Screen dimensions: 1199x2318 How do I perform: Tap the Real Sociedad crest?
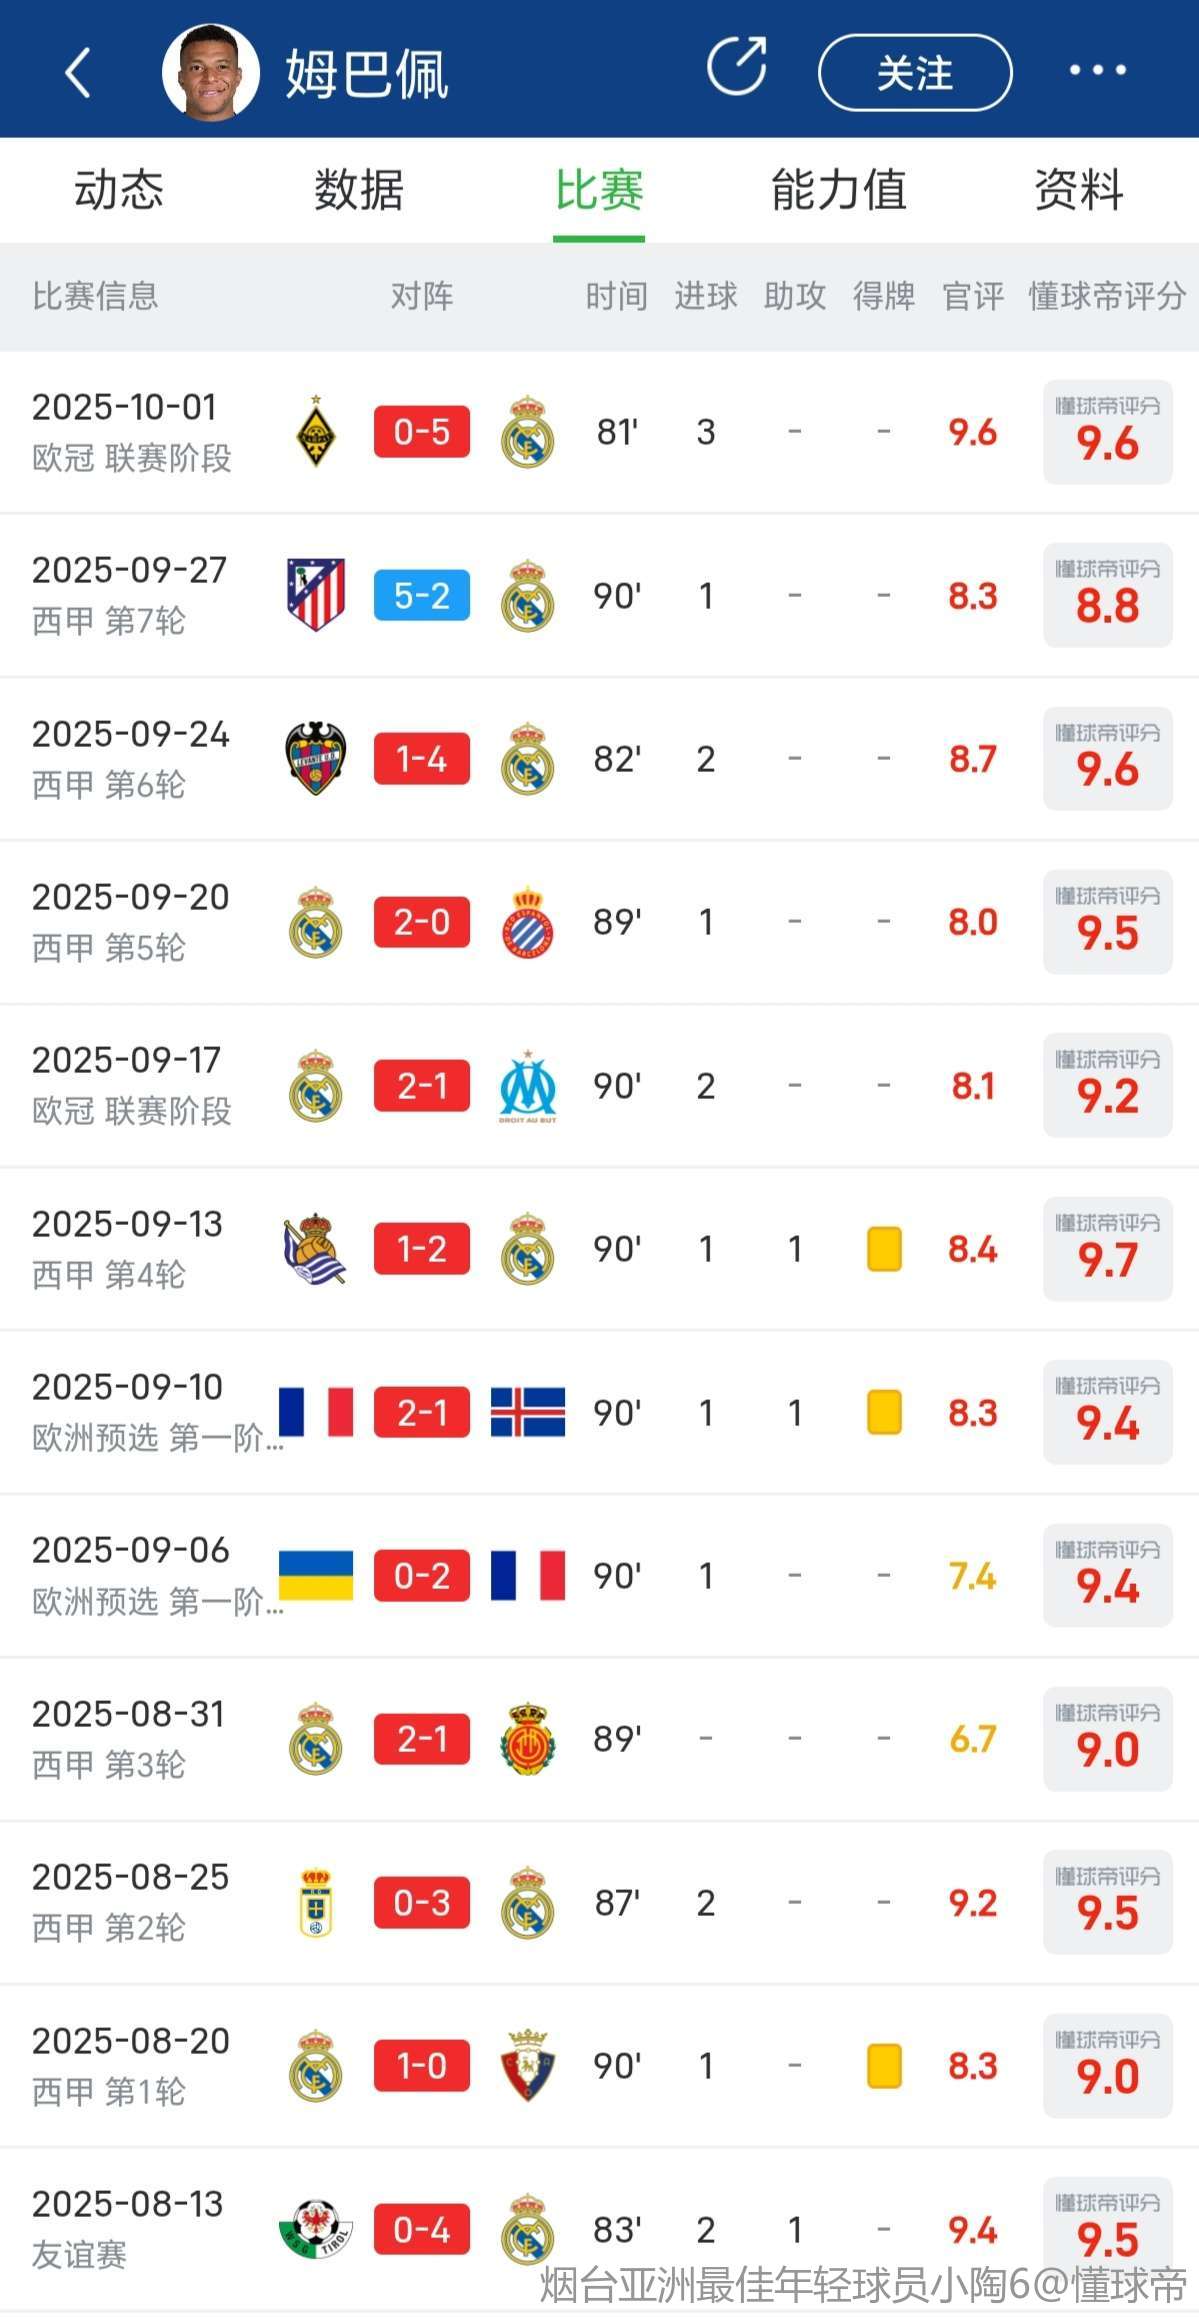click(316, 1248)
